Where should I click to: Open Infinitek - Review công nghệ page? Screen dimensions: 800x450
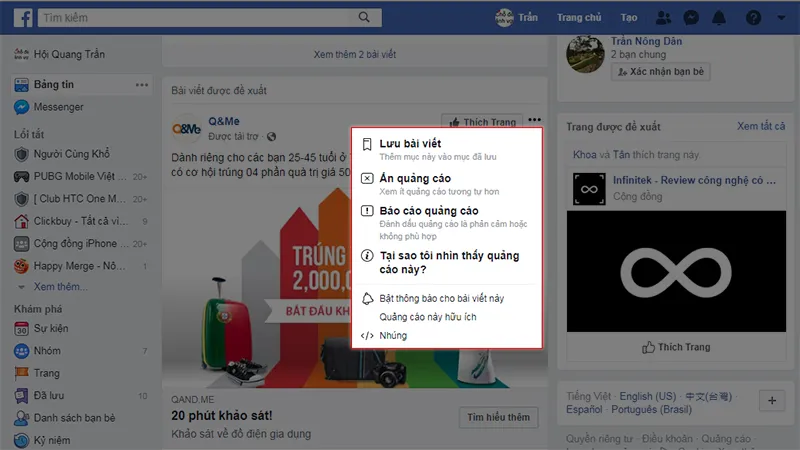pyautogui.click(x=694, y=181)
